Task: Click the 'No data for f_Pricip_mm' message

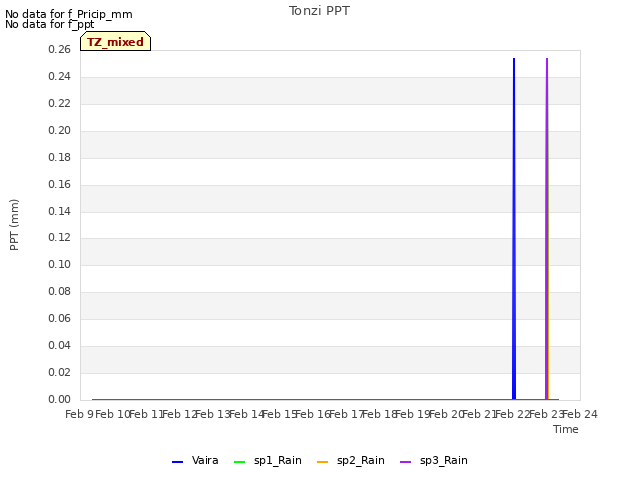Action: click(x=69, y=14)
